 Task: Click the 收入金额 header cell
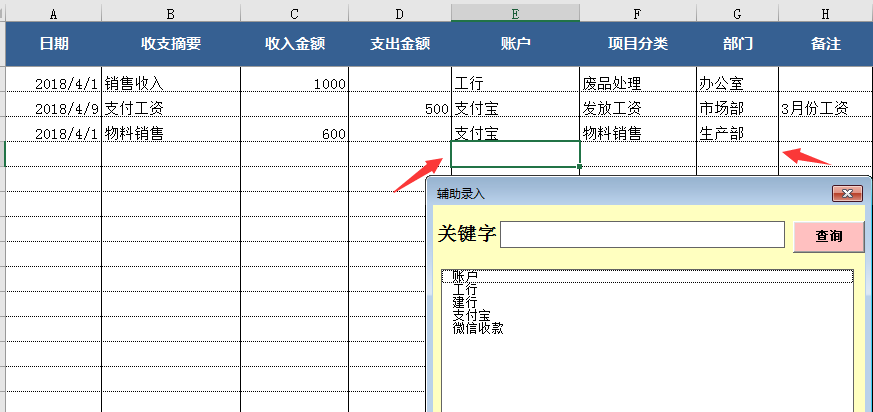click(295, 44)
